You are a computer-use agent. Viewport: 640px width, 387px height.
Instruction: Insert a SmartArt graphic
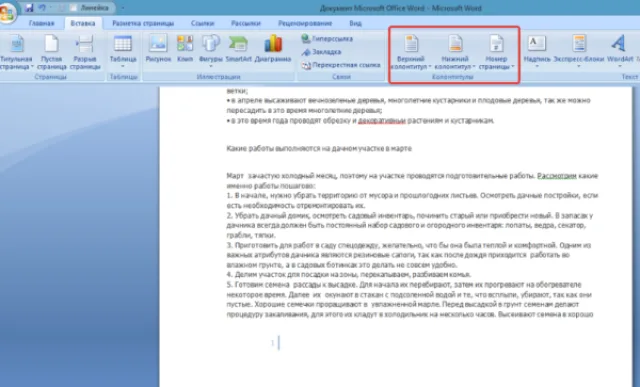[238, 48]
